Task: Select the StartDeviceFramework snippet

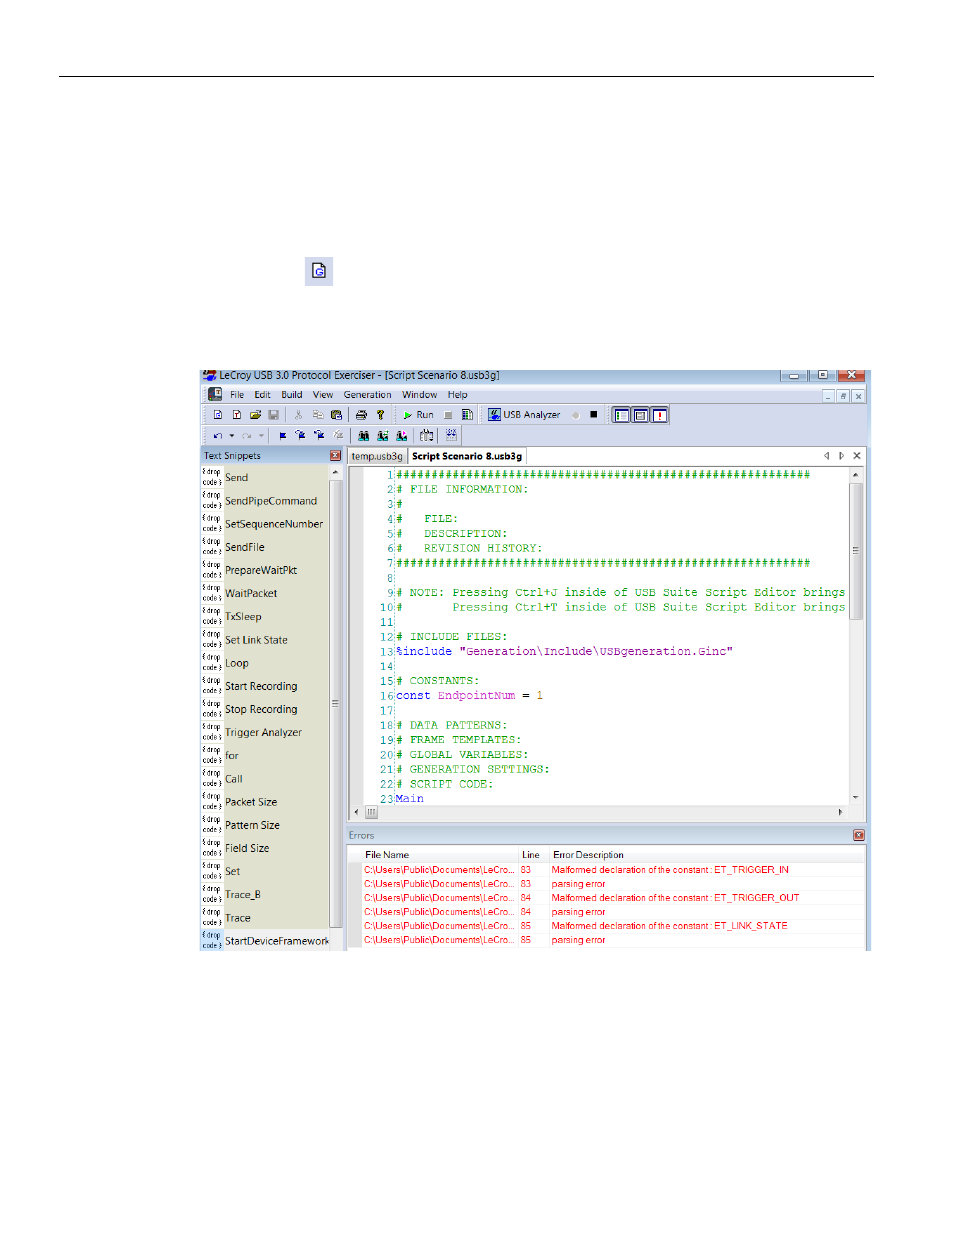Action: [277, 941]
